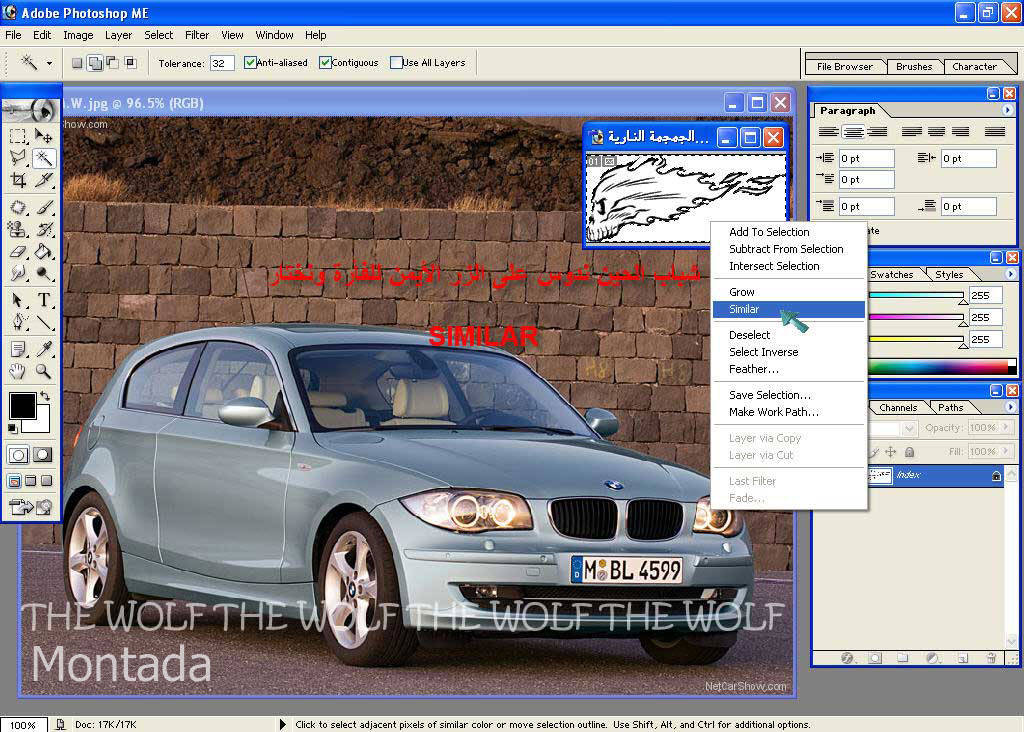This screenshot has height=732, width=1024.
Task: Select the Hand tool
Action: tap(18, 372)
